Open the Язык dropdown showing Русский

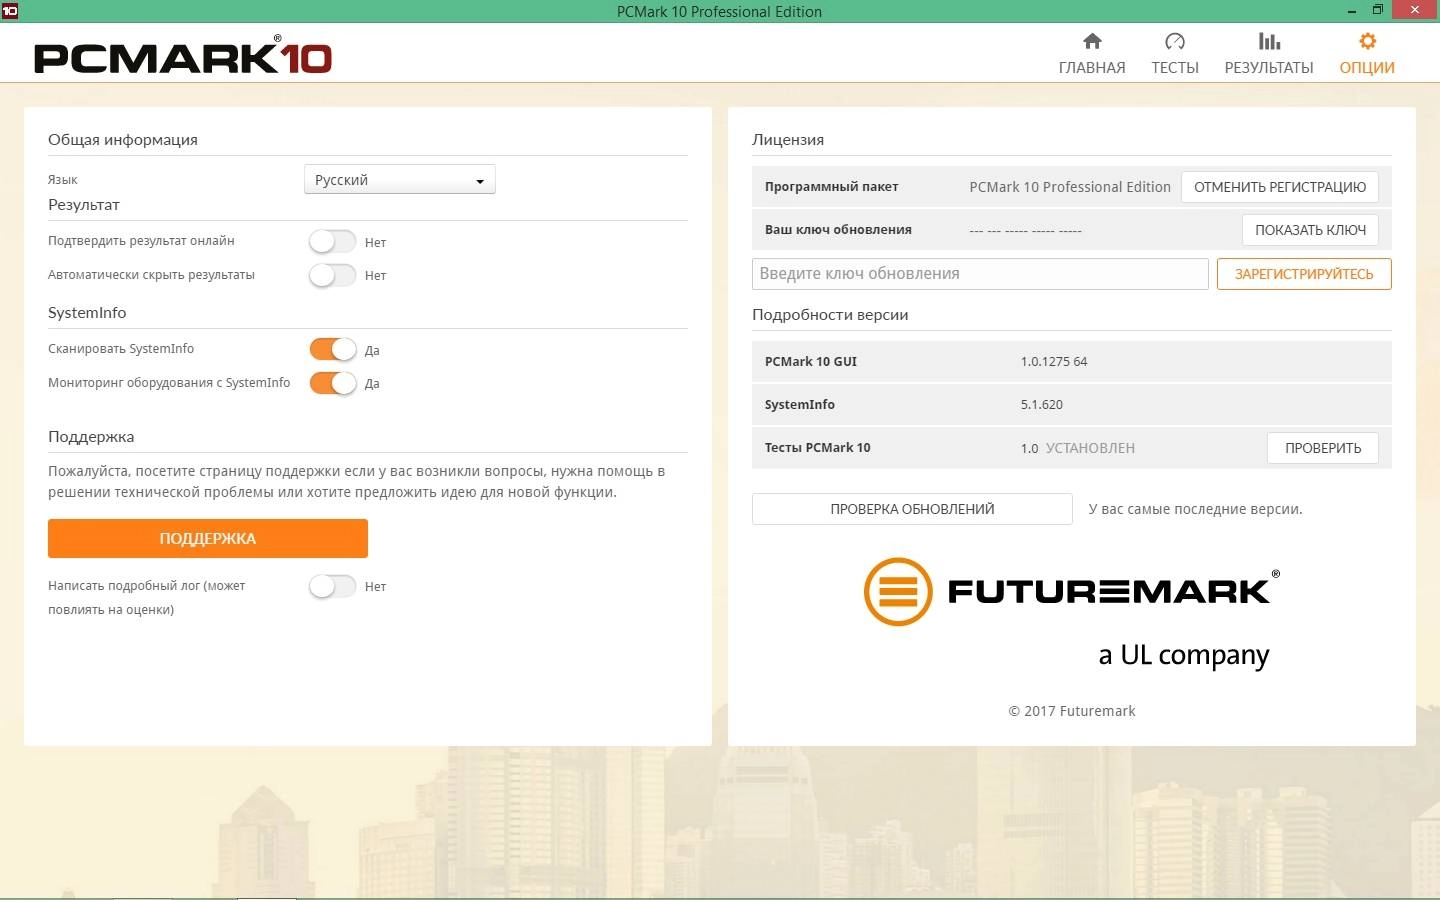399,180
